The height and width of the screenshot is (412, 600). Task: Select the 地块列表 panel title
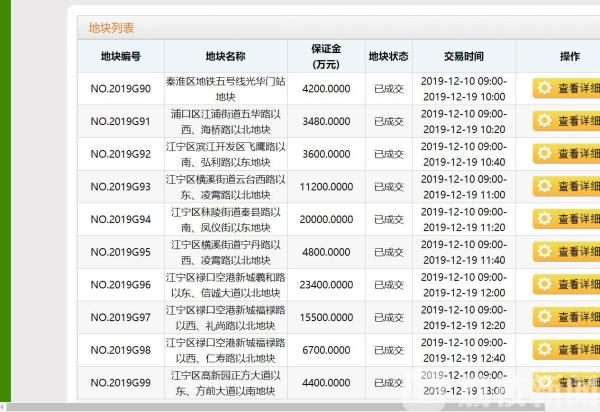tap(111, 28)
